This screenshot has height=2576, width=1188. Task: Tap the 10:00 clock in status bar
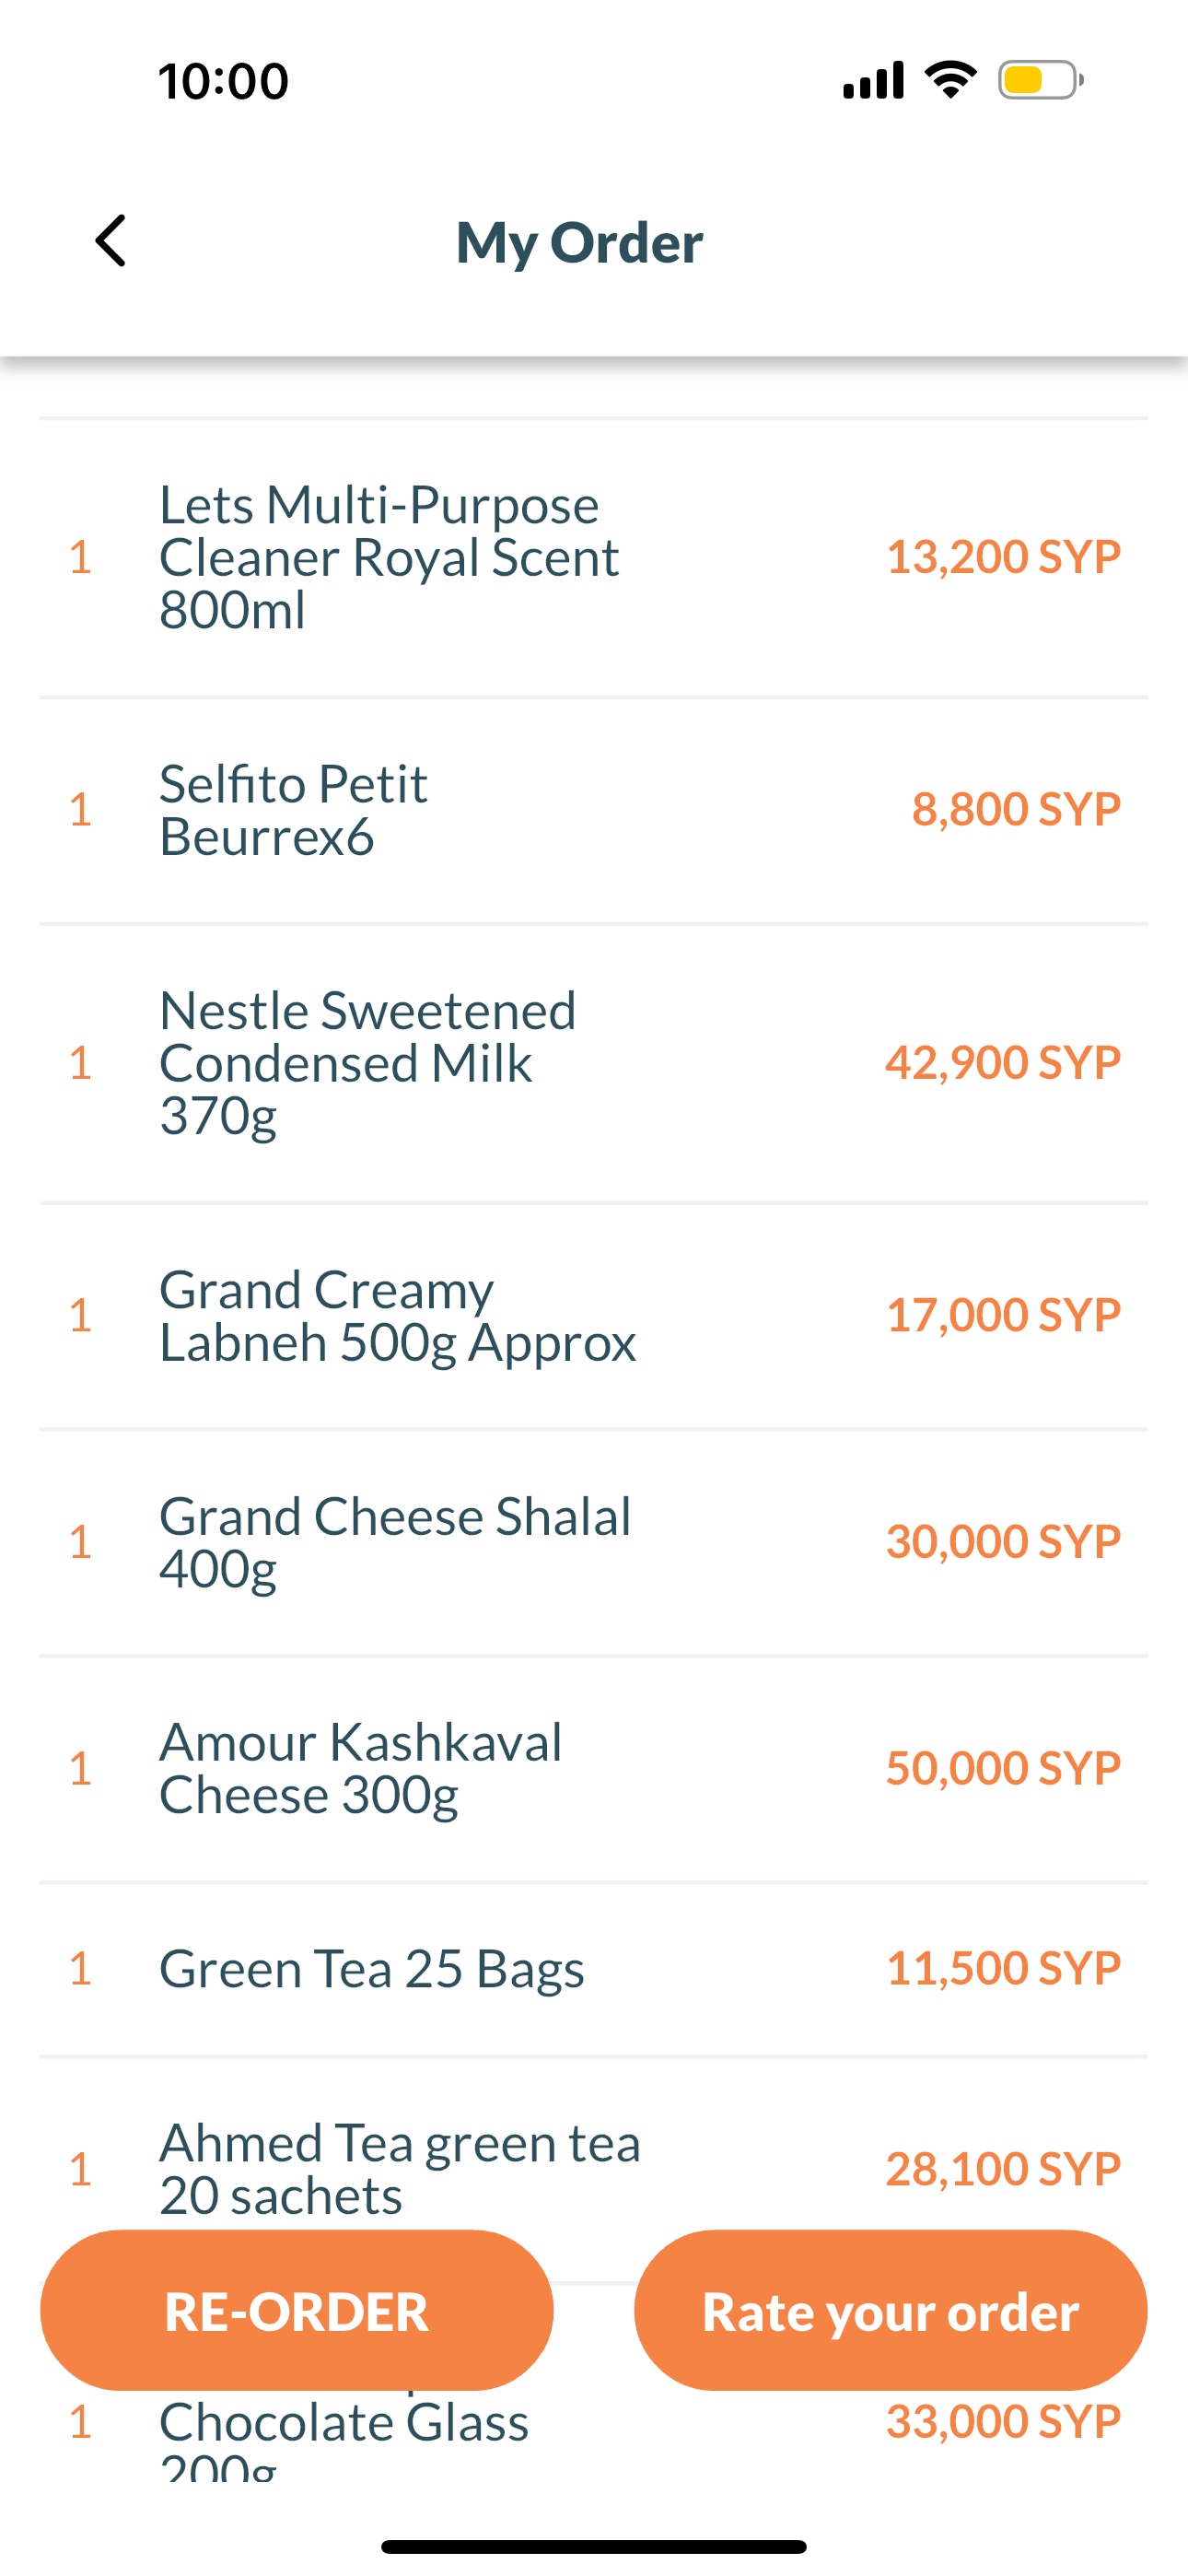[223, 81]
